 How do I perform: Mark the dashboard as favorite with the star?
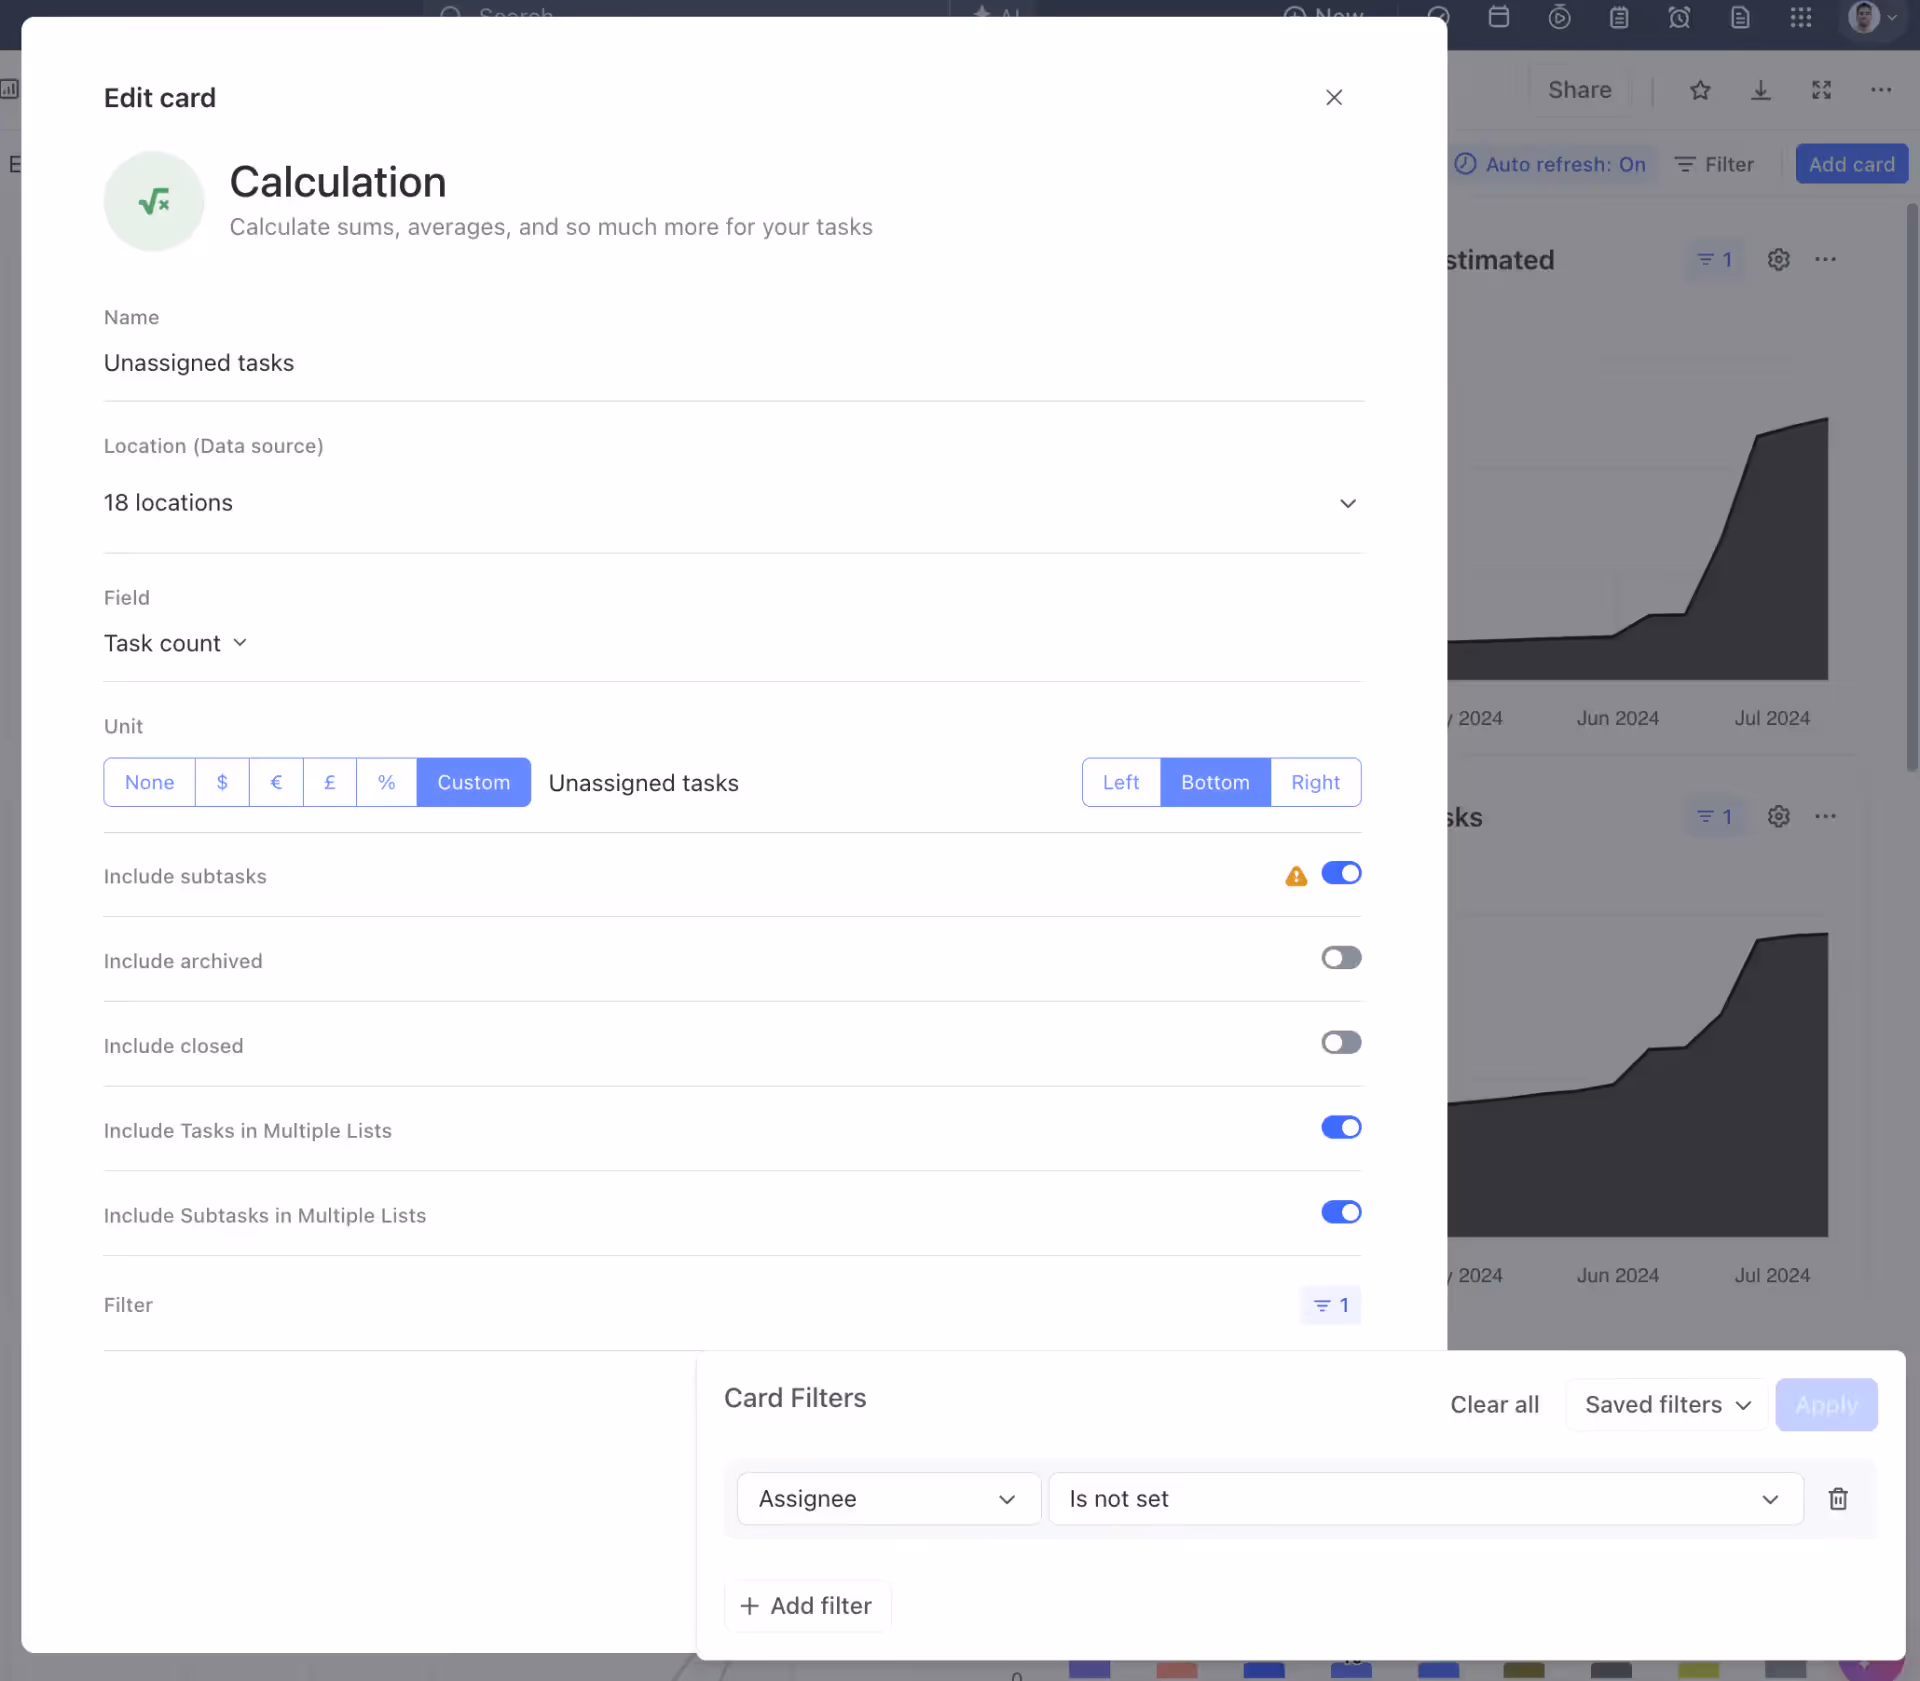pyautogui.click(x=1700, y=90)
